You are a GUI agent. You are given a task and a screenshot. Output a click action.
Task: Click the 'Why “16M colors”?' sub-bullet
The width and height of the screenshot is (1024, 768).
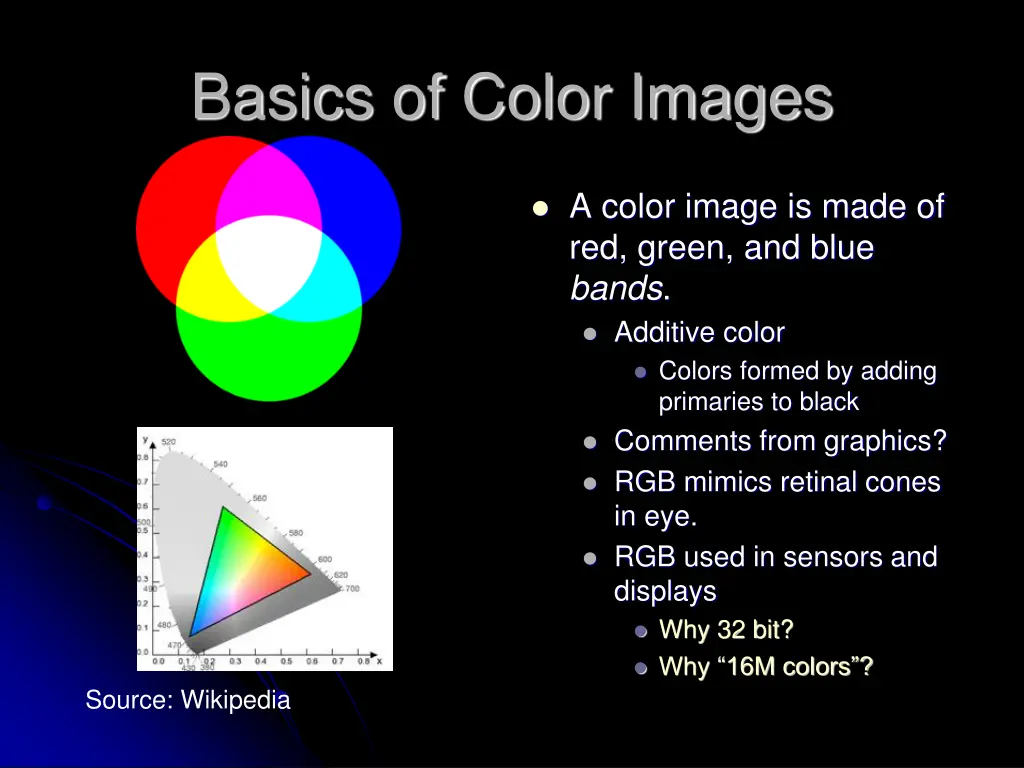pos(765,667)
